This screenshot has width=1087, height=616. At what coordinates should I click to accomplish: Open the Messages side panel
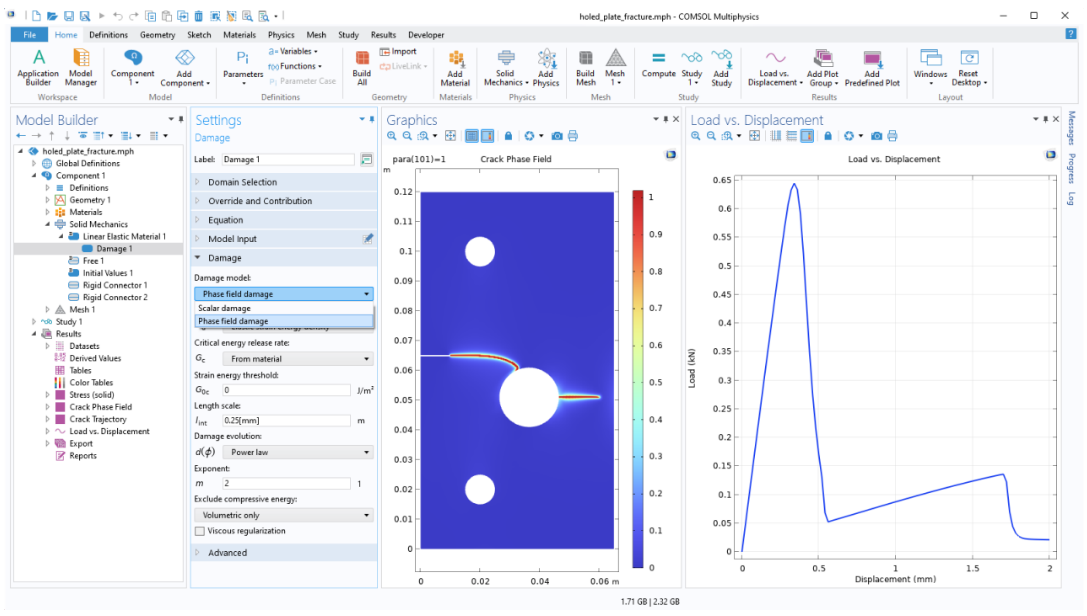[x=1072, y=127]
